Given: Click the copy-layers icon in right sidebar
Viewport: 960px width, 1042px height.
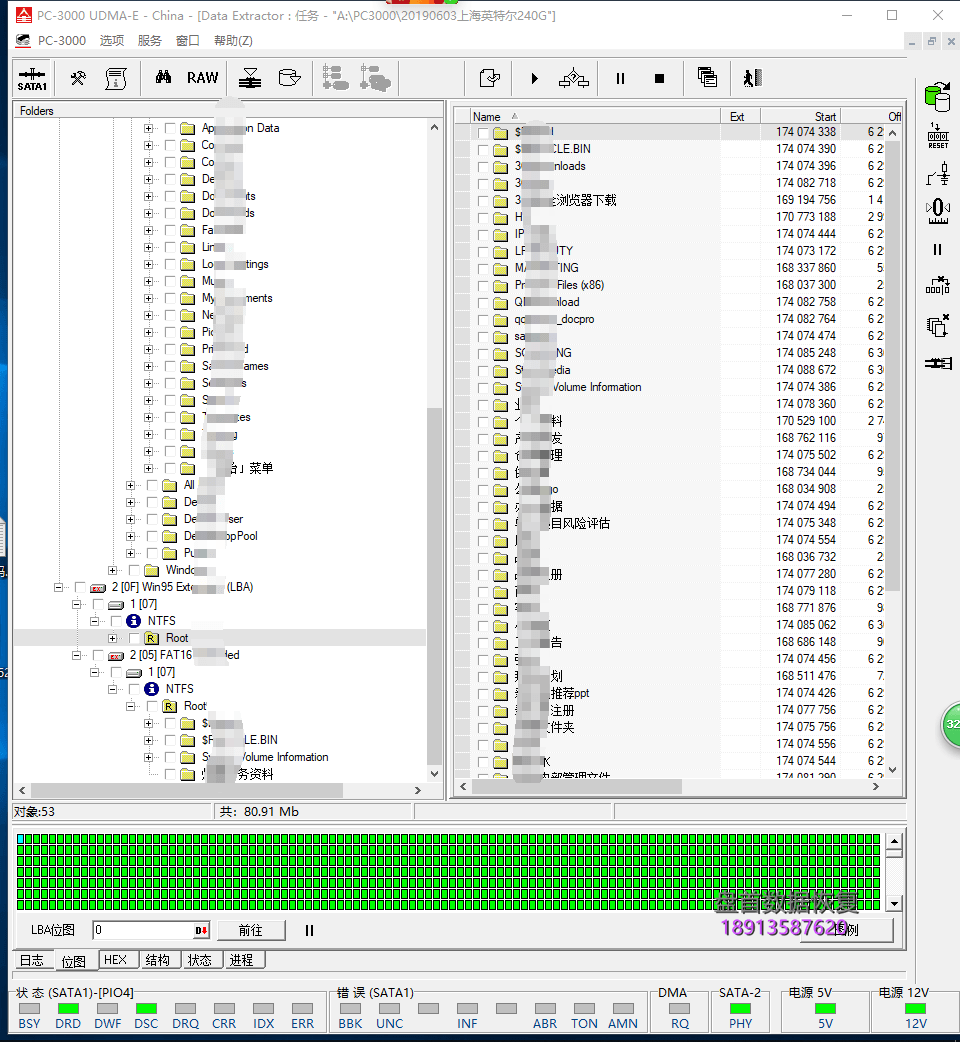Looking at the screenshot, I should [x=937, y=326].
